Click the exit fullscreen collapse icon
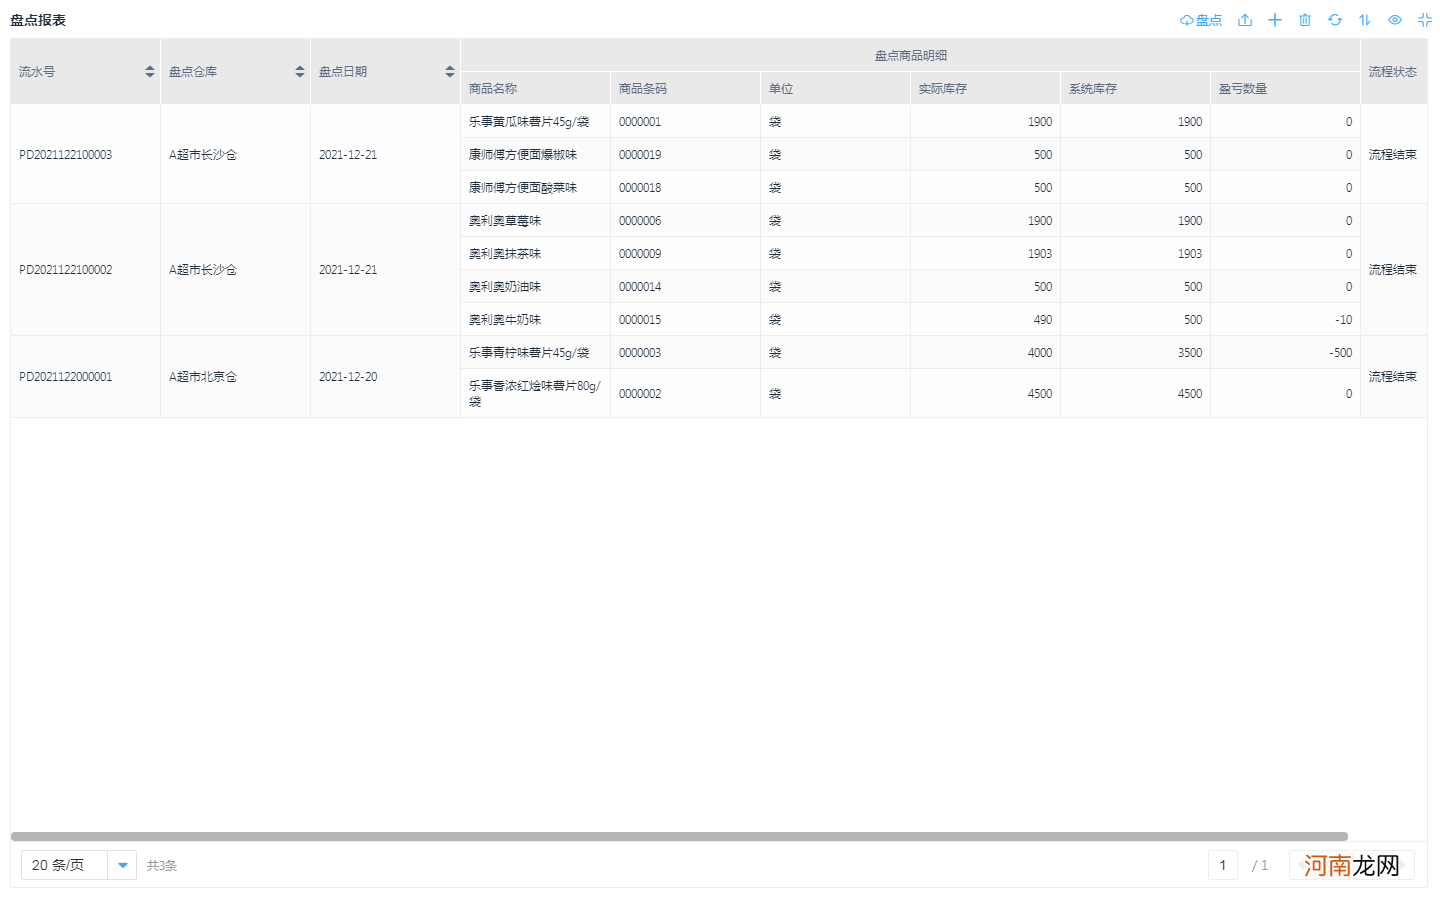The image size is (1440, 900). coord(1425,20)
